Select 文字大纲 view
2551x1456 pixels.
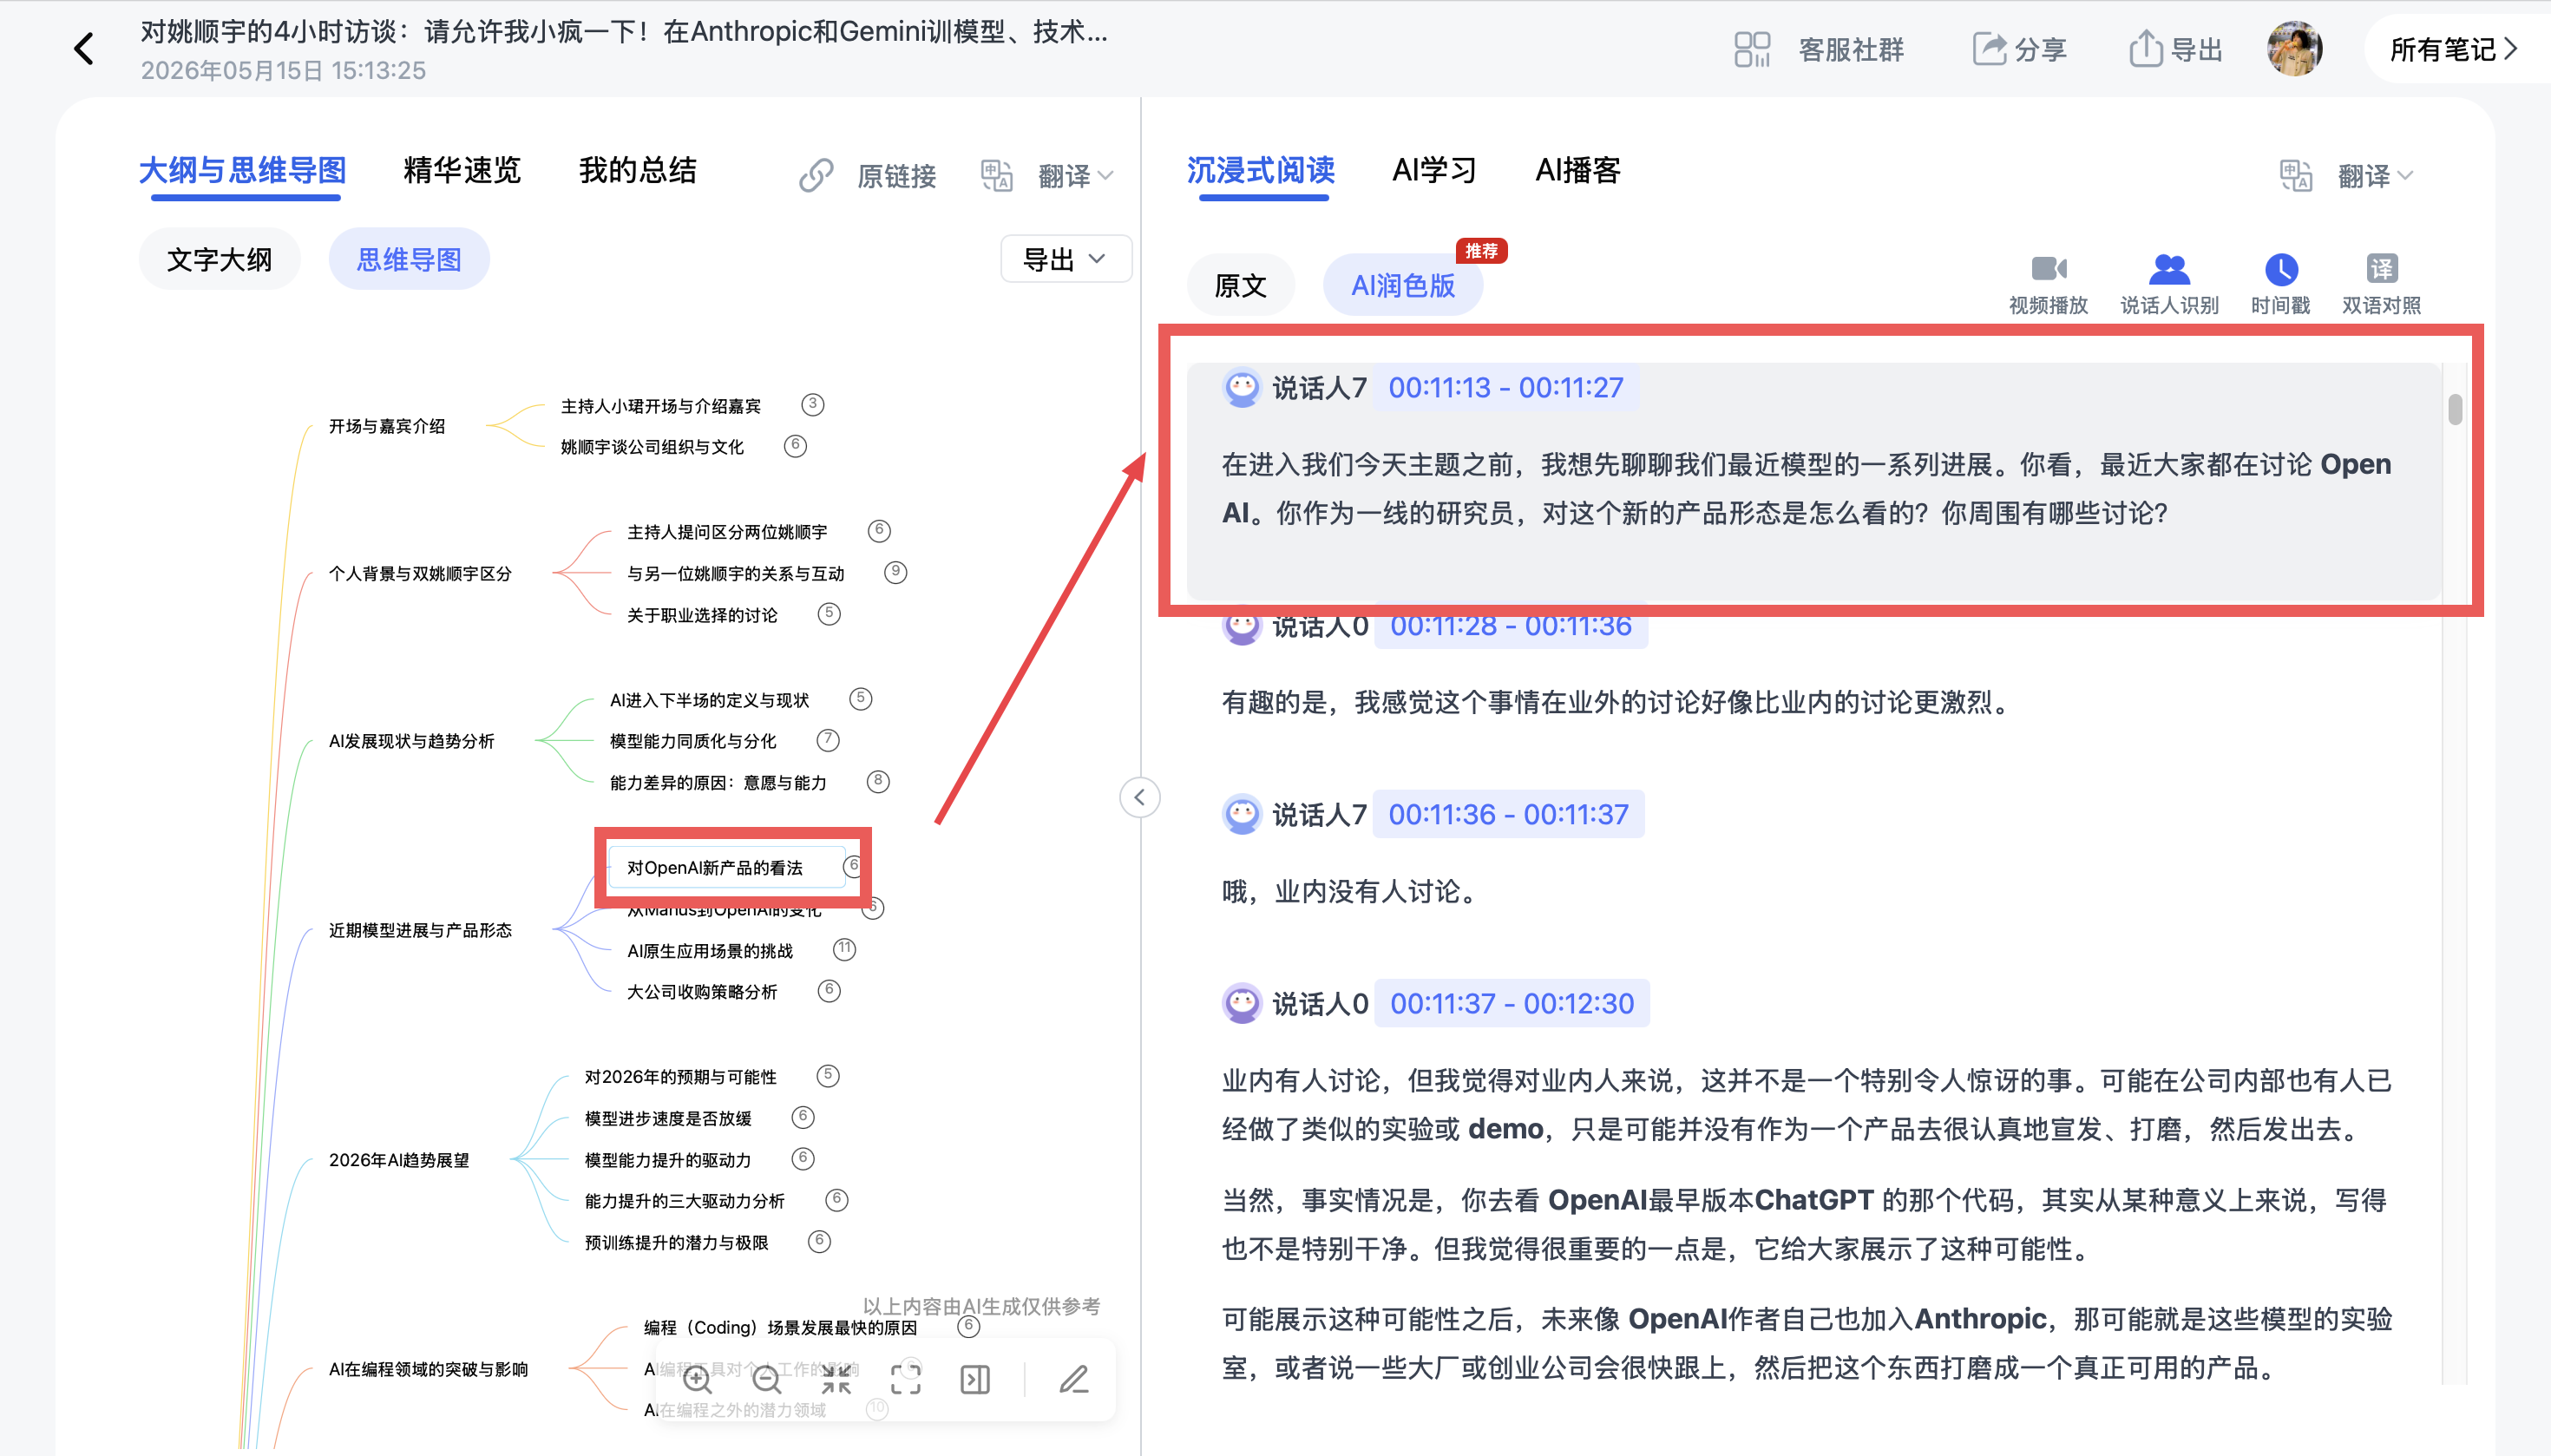coord(219,259)
